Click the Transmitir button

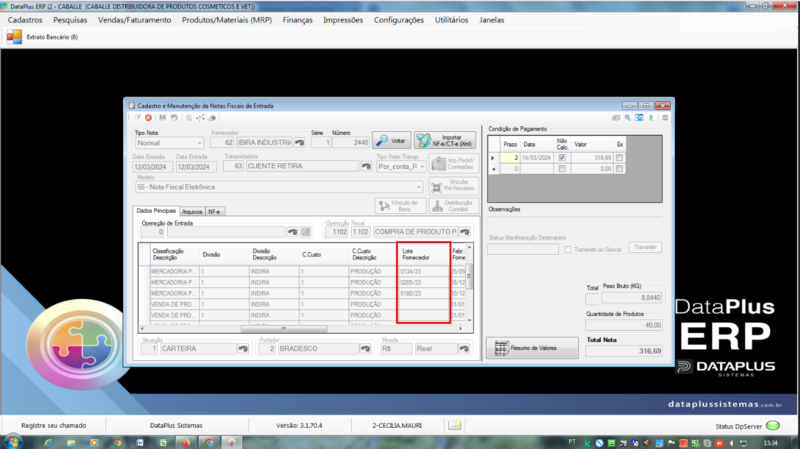pyautogui.click(x=645, y=247)
